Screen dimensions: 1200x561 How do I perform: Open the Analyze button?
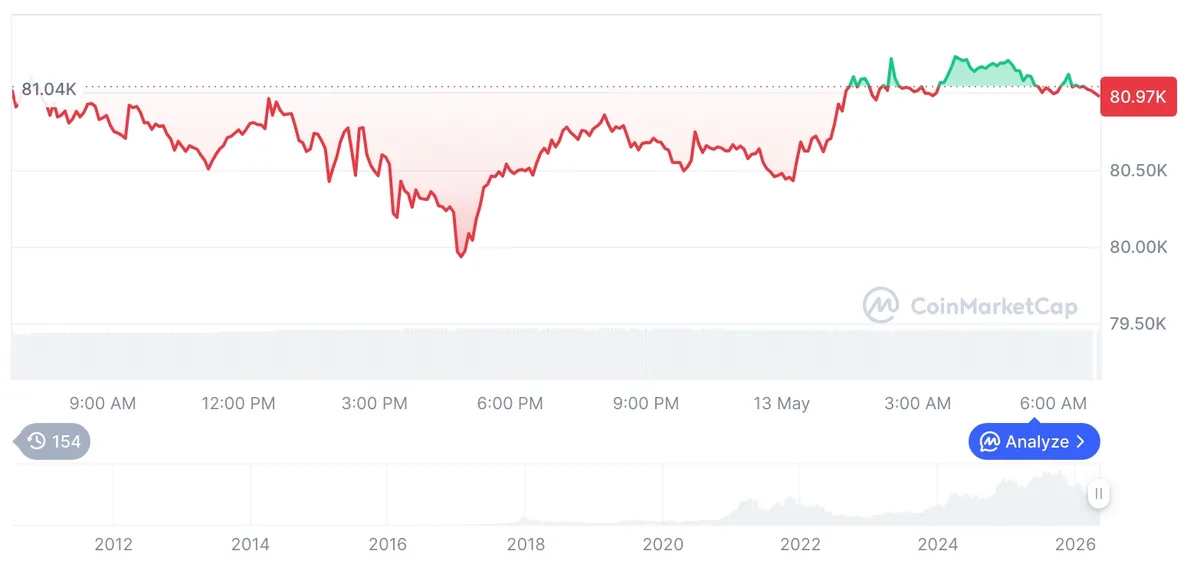1034,442
